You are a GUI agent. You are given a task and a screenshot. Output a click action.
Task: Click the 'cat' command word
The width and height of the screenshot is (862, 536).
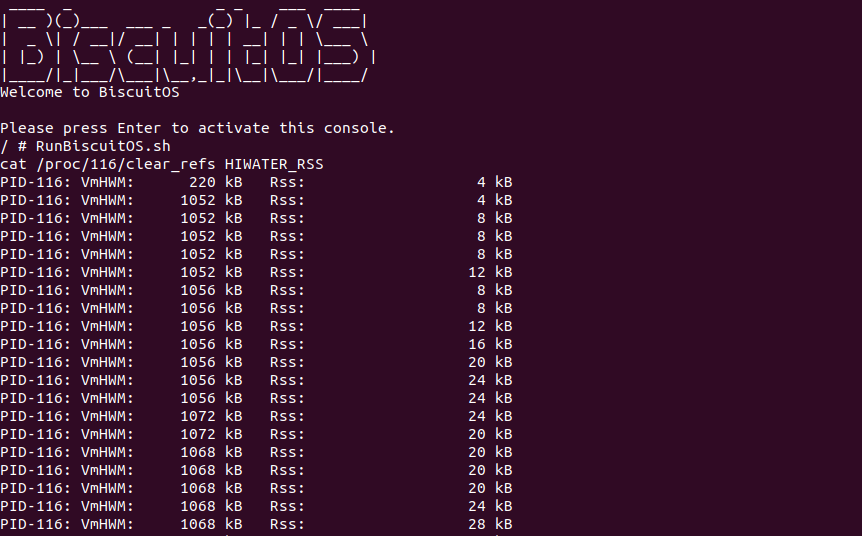(x=13, y=164)
